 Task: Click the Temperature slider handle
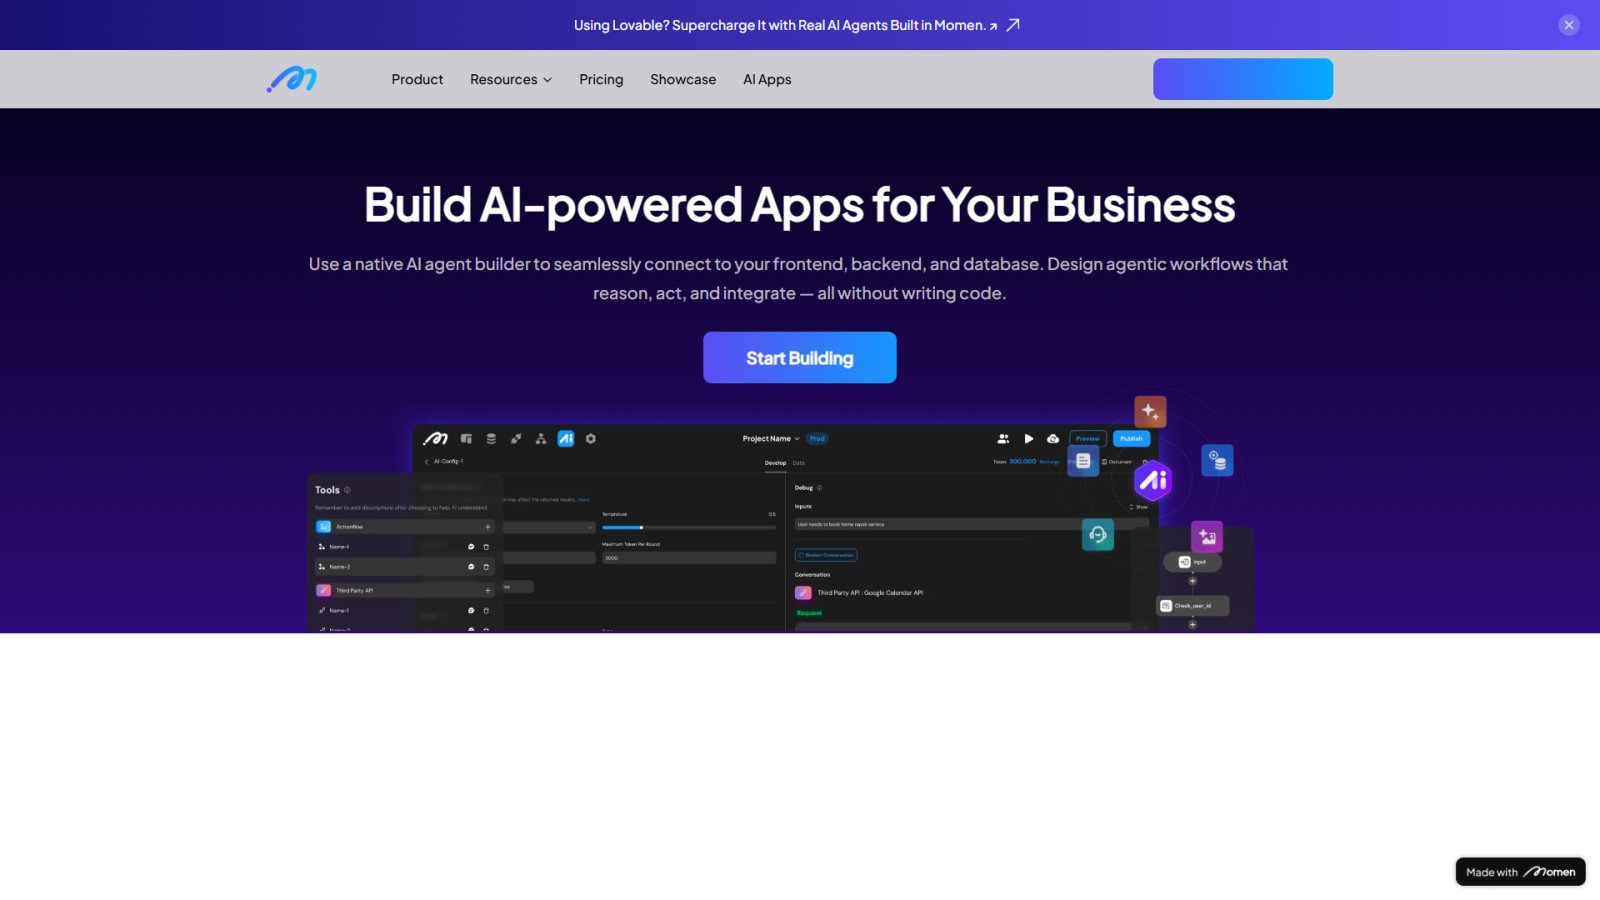click(x=641, y=527)
